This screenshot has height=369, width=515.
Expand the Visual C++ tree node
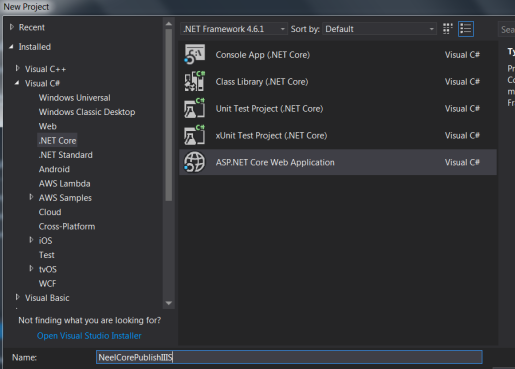(x=18, y=68)
